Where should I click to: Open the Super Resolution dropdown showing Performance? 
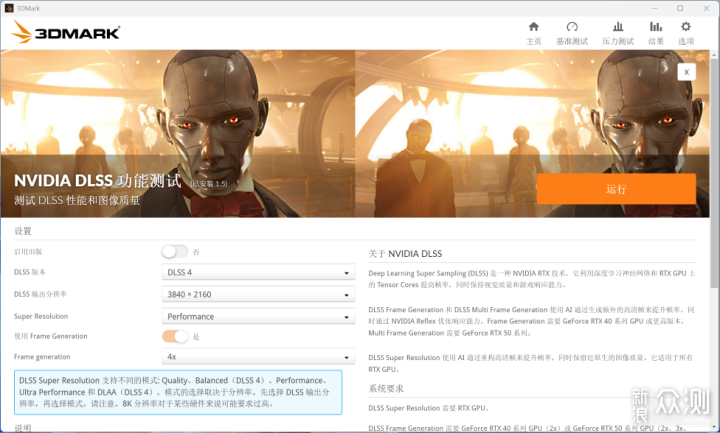(258, 316)
